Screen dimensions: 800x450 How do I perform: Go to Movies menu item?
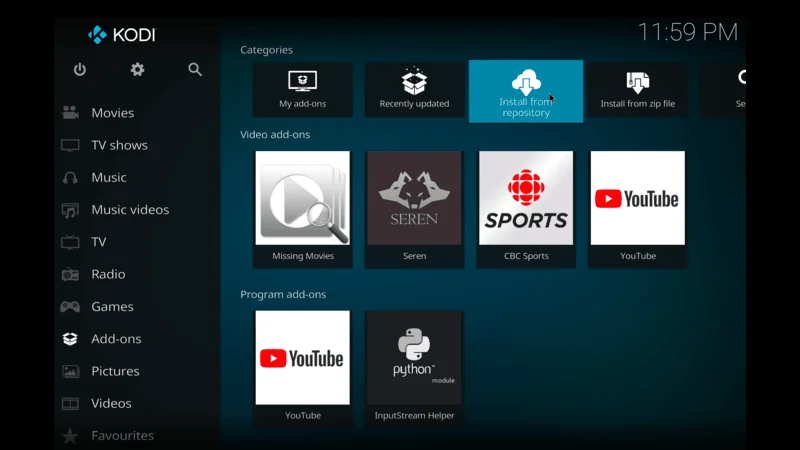point(113,113)
